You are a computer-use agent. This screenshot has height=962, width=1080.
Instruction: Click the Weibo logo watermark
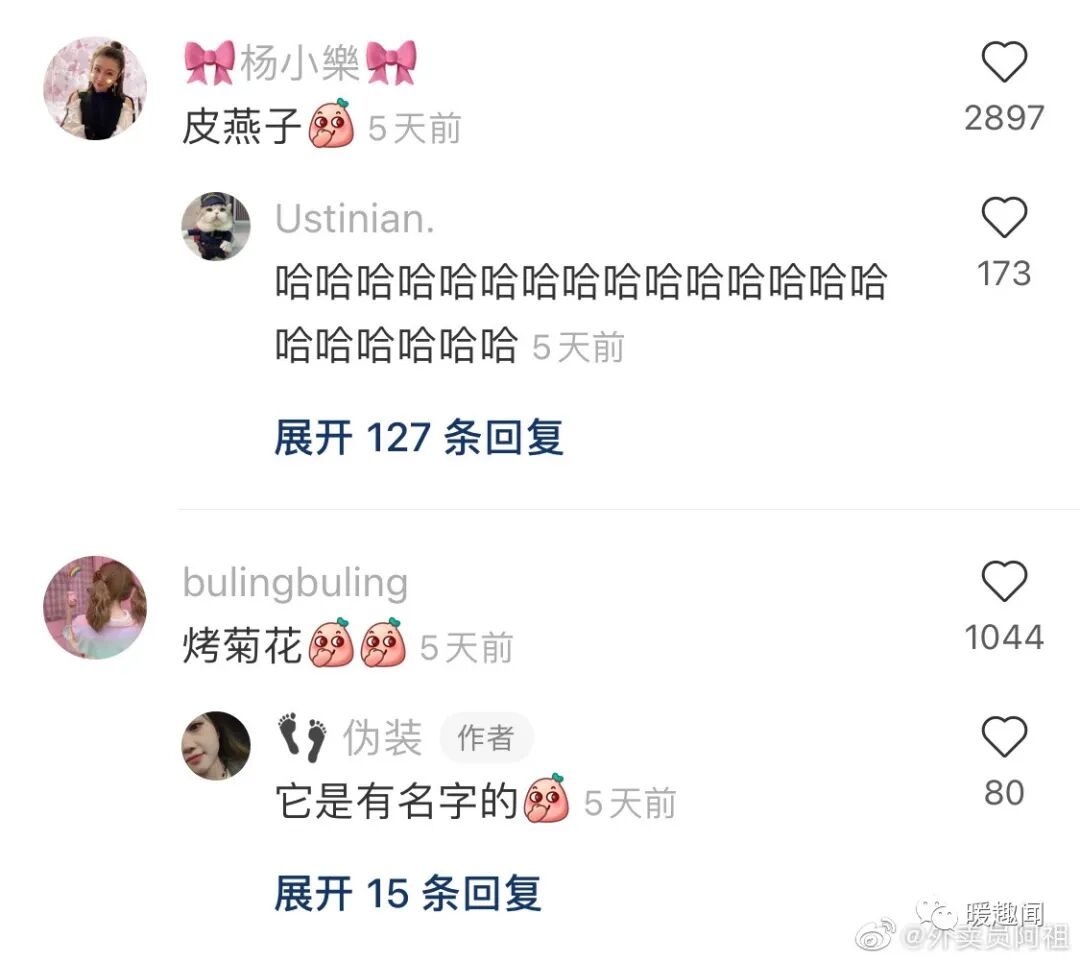click(876, 936)
